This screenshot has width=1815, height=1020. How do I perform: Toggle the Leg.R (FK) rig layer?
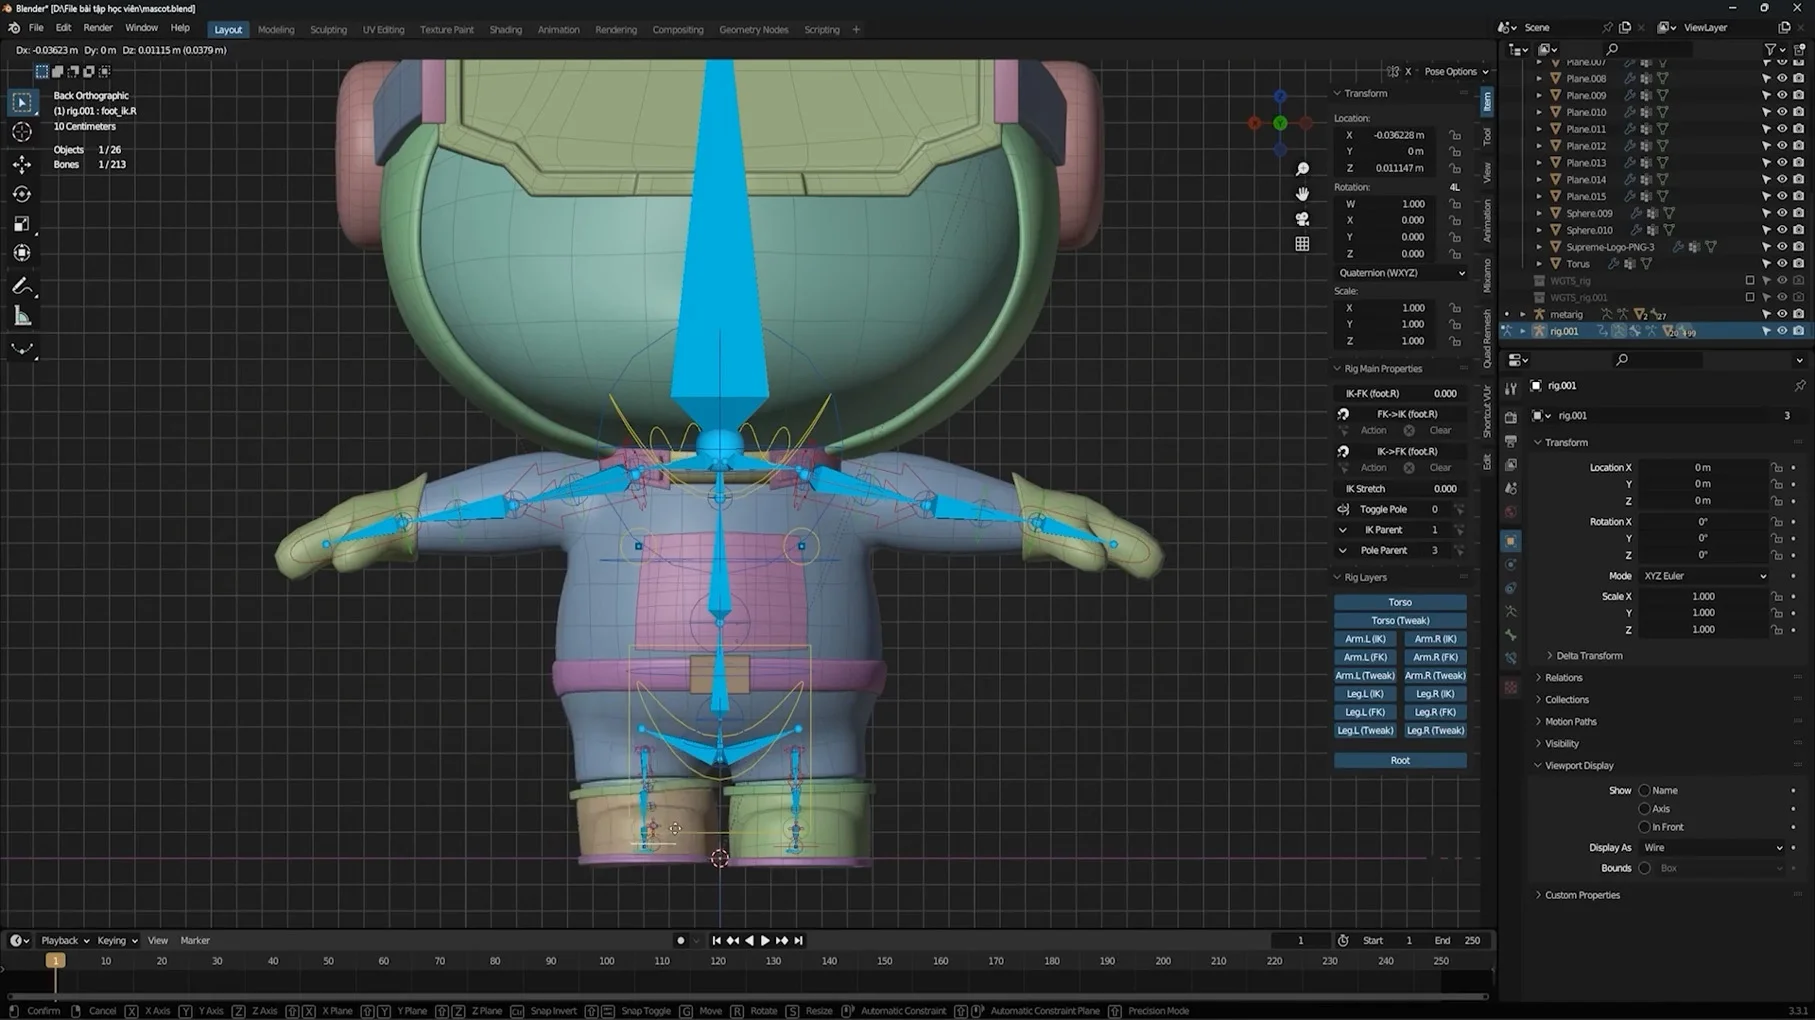click(1435, 712)
